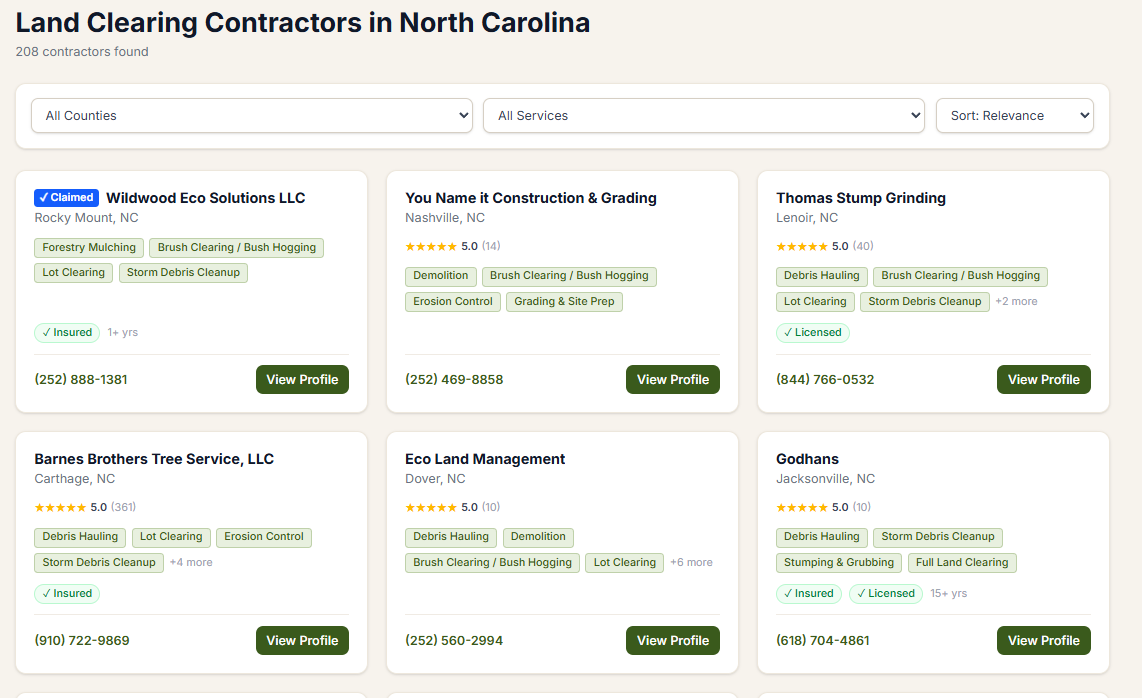This screenshot has width=1142, height=698.
Task: Click the star rating for You Name it Construction
Action: pyautogui.click(x=432, y=245)
